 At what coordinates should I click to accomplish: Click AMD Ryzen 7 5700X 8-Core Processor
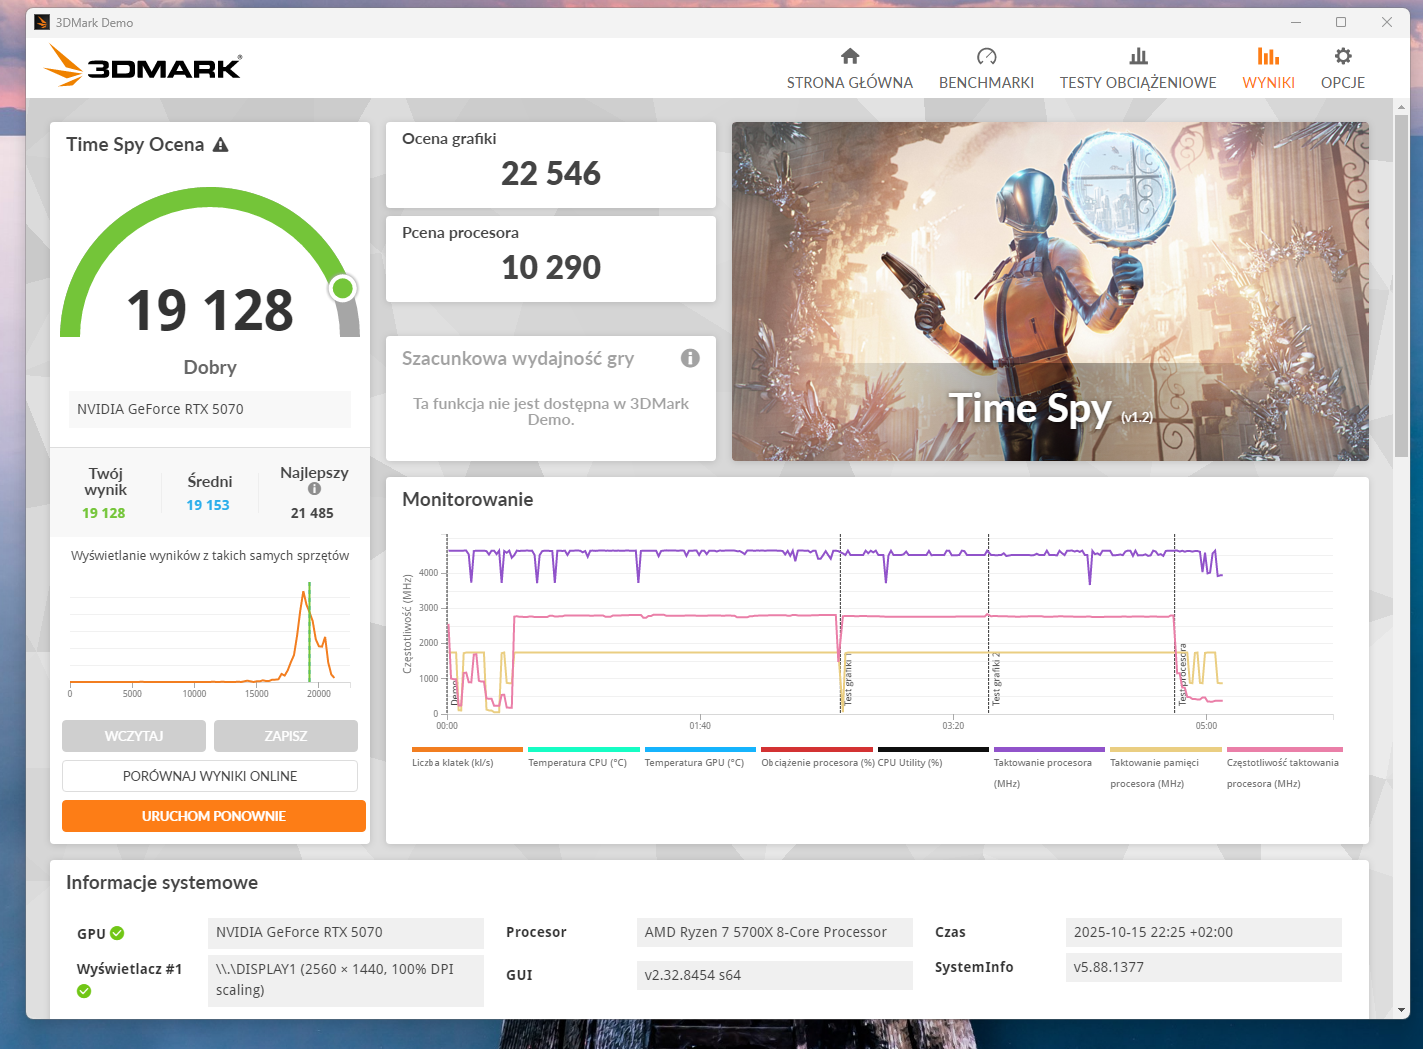pos(775,932)
